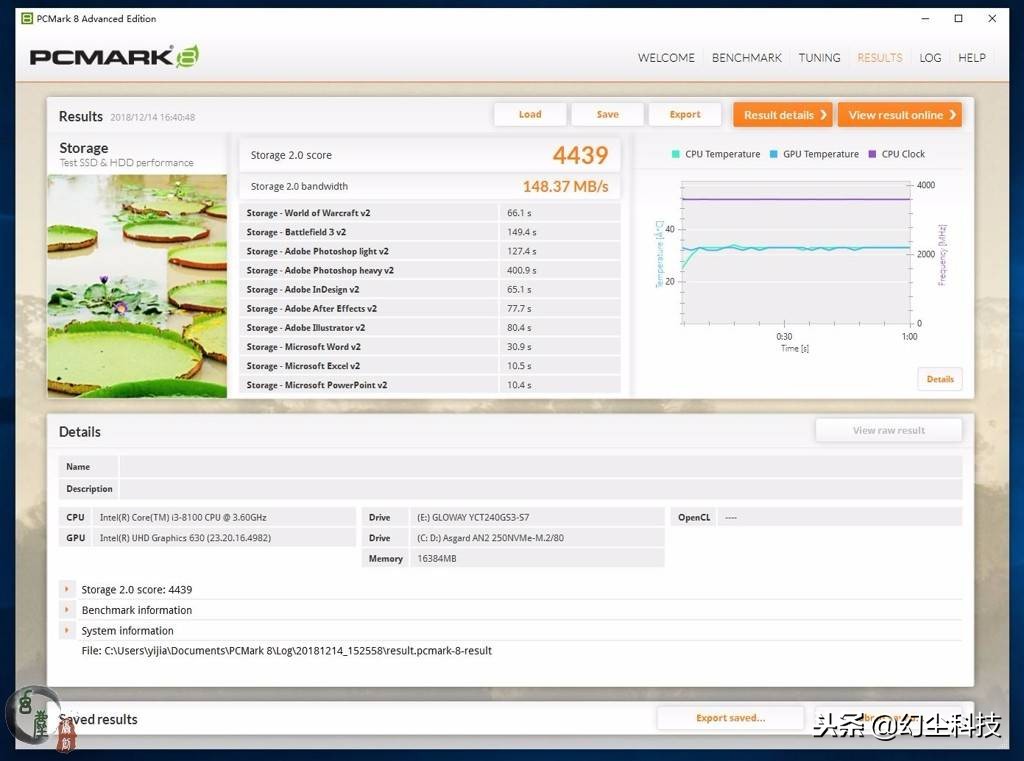Open the TUNING section
The height and width of the screenshot is (761, 1024).
[x=819, y=58]
